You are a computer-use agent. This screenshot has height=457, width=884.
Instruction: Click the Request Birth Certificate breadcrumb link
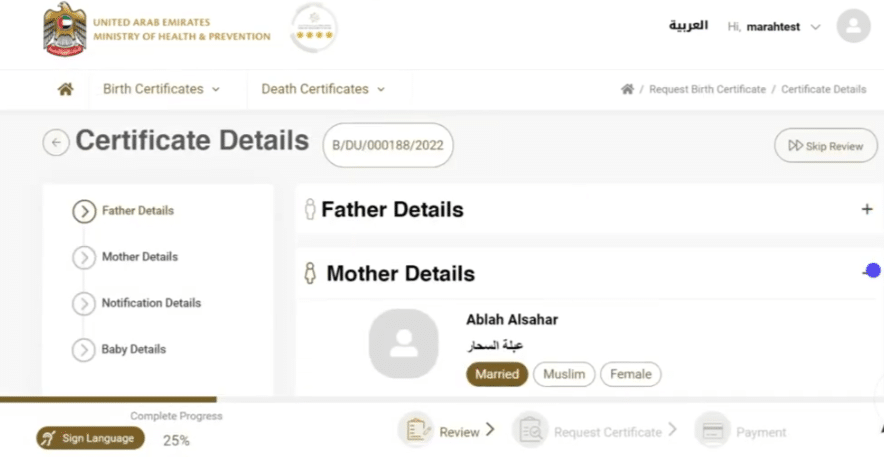tap(707, 89)
